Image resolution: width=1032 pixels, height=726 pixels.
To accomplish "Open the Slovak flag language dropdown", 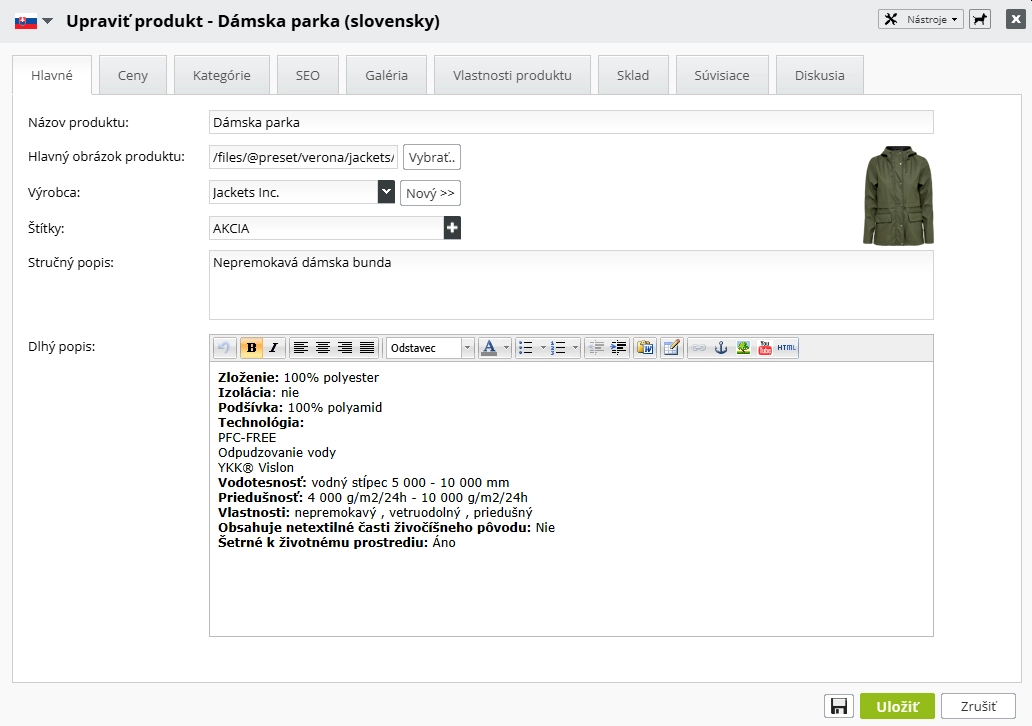I will pos(34,21).
